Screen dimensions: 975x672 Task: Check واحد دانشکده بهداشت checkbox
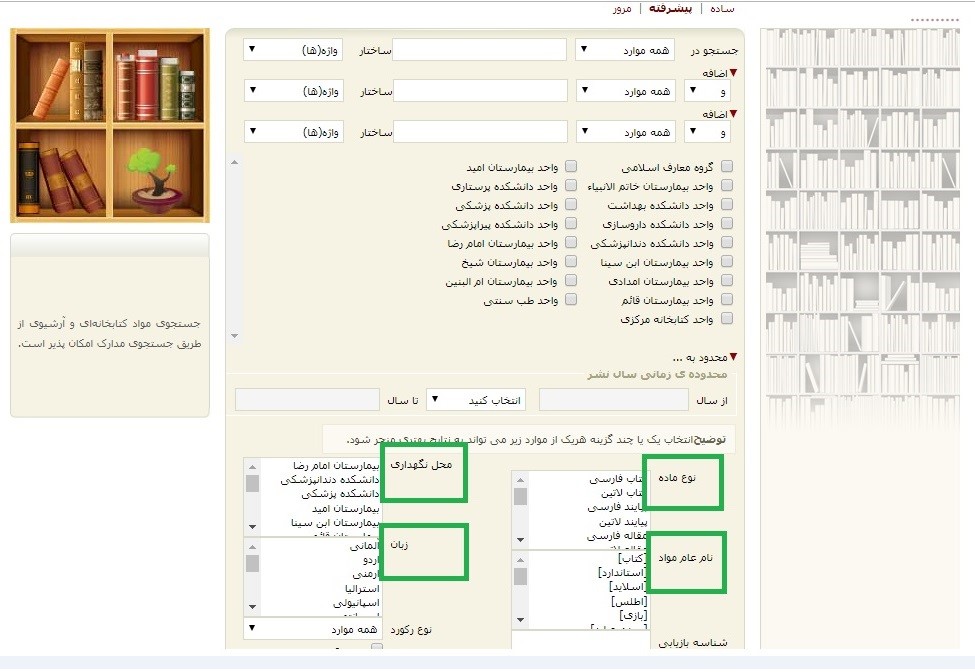coord(727,205)
